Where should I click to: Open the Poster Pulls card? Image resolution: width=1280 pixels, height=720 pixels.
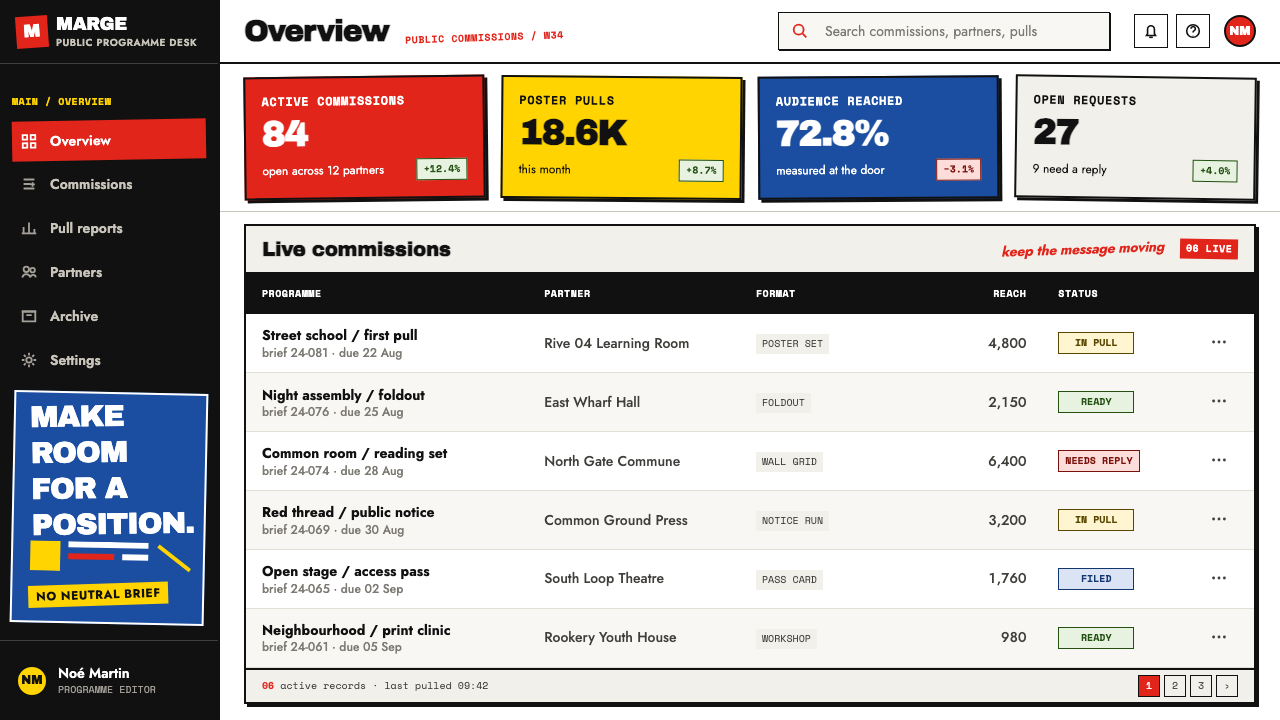[621, 137]
